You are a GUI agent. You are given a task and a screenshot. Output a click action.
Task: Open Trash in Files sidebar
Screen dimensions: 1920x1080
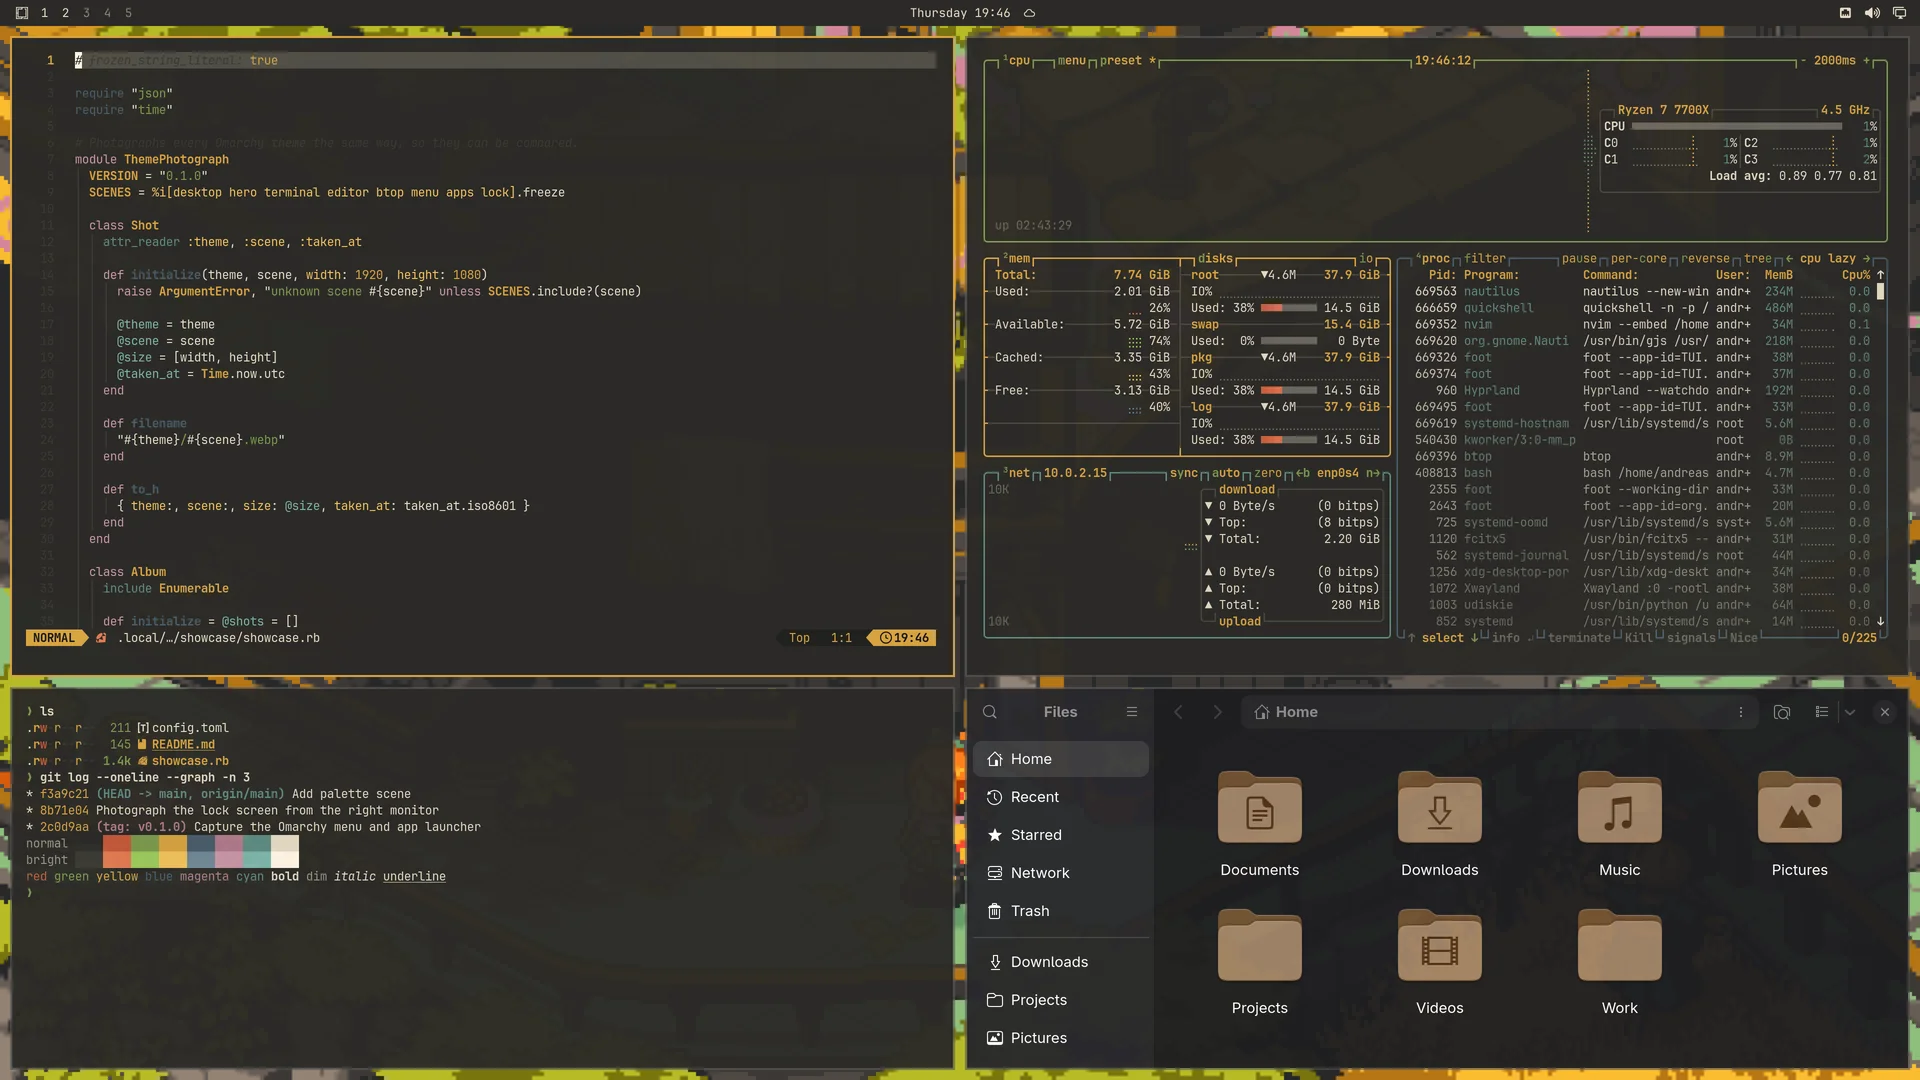point(1060,911)
